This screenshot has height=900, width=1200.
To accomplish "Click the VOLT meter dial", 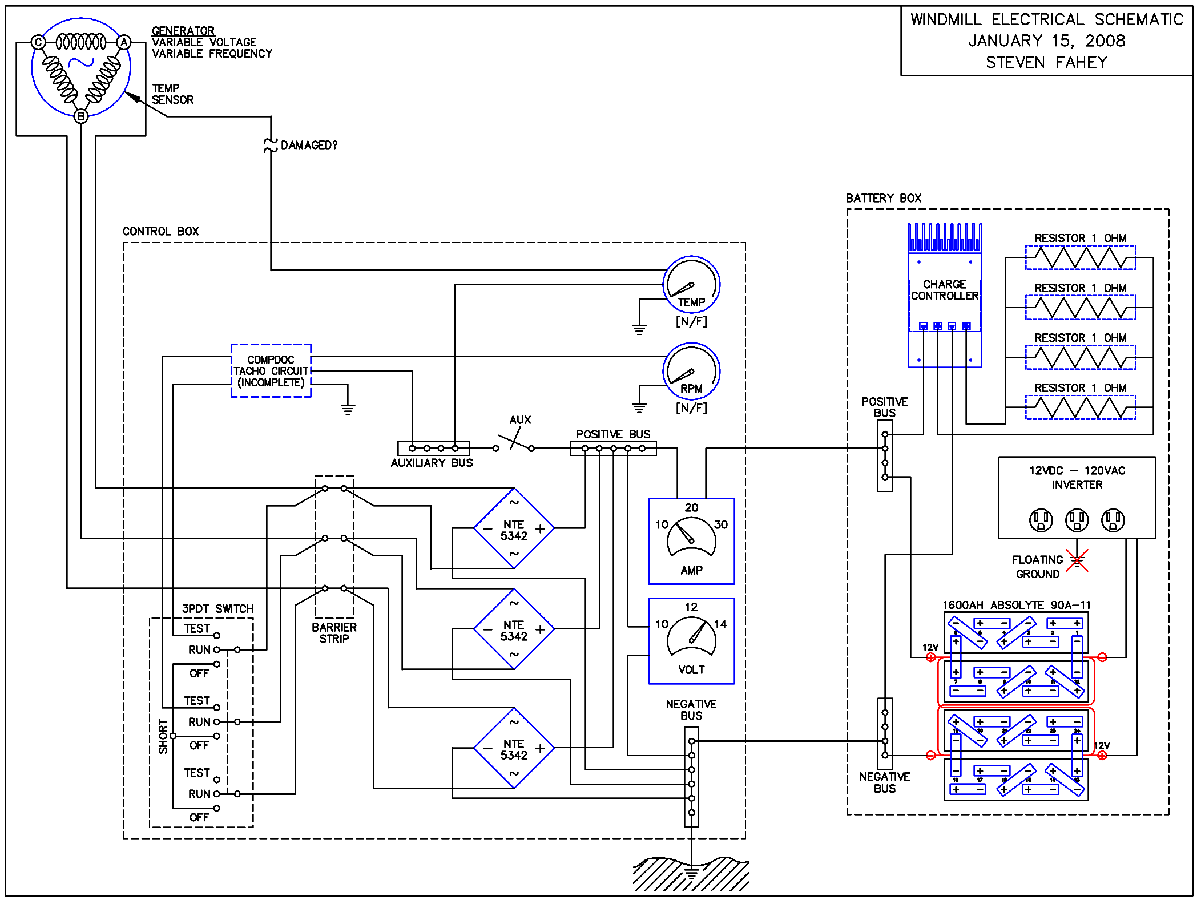I will (x=691, y=642).
